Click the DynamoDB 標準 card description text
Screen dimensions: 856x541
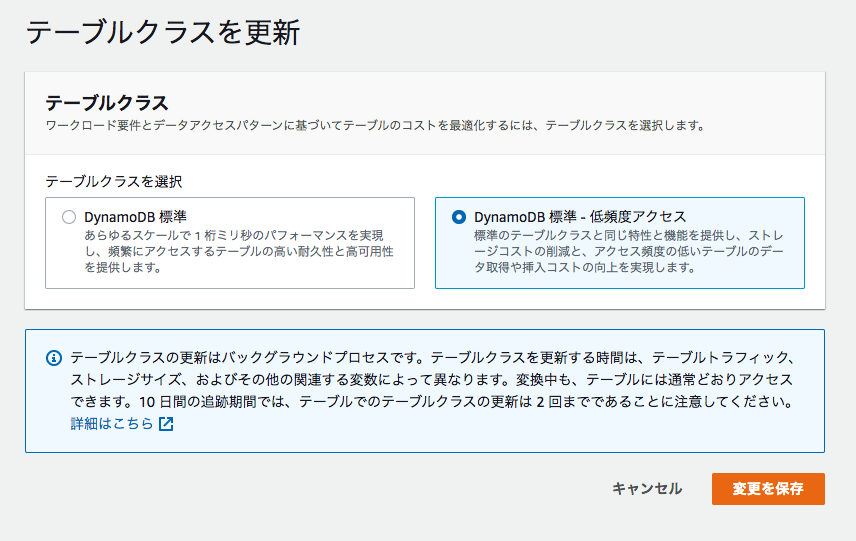pos(239,251)
